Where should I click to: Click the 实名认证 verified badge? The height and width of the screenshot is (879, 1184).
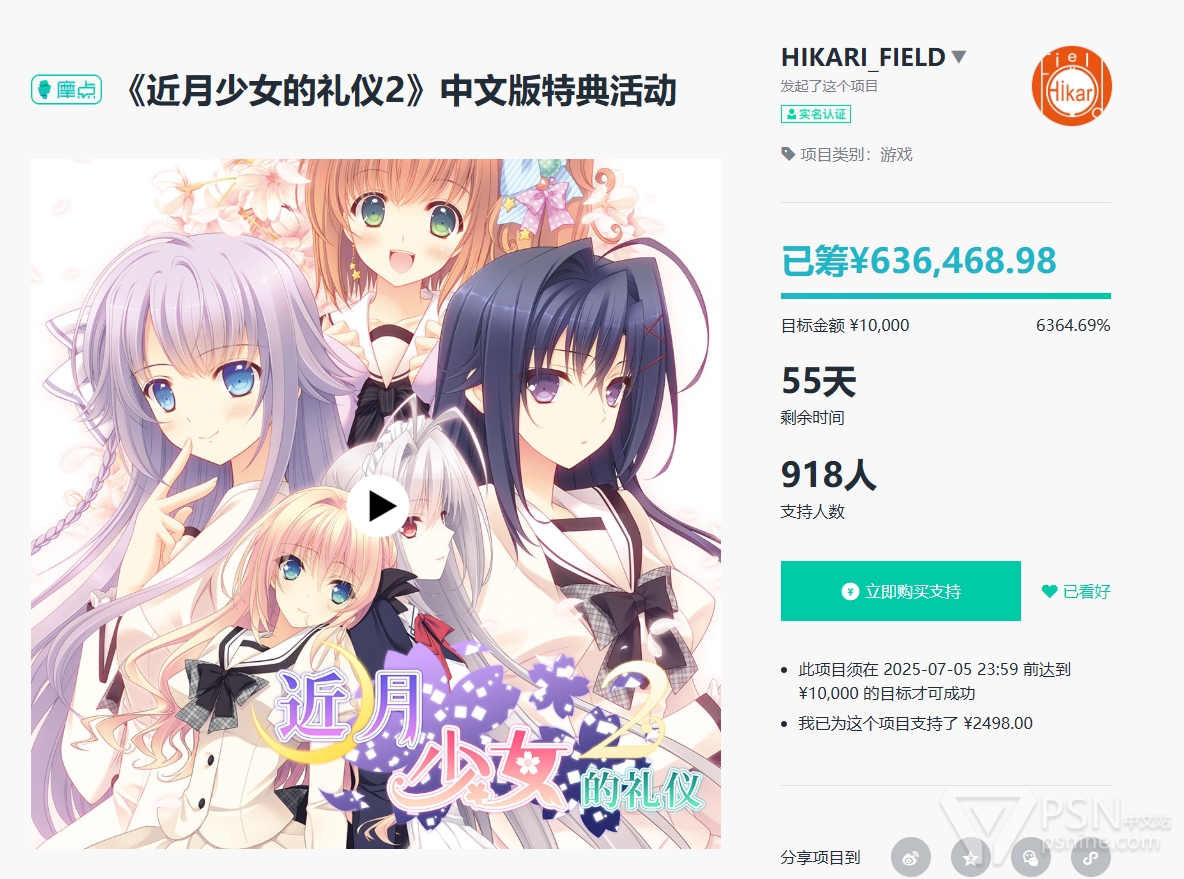pos(816,114)
